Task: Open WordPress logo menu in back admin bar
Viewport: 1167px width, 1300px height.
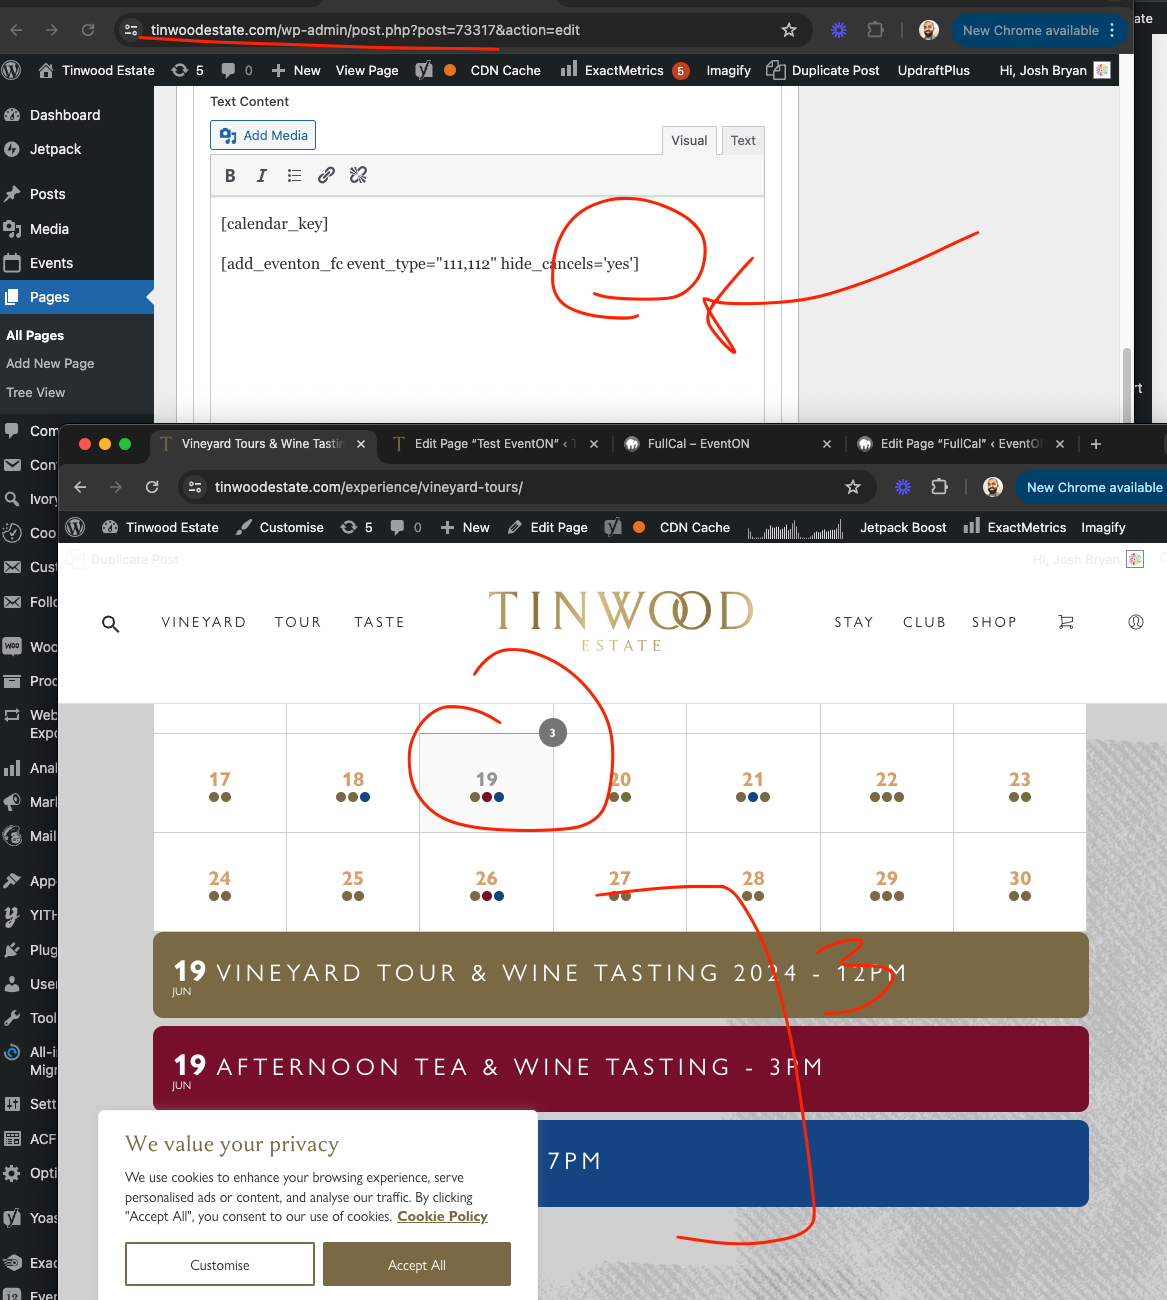Action: tap(12, 70)
